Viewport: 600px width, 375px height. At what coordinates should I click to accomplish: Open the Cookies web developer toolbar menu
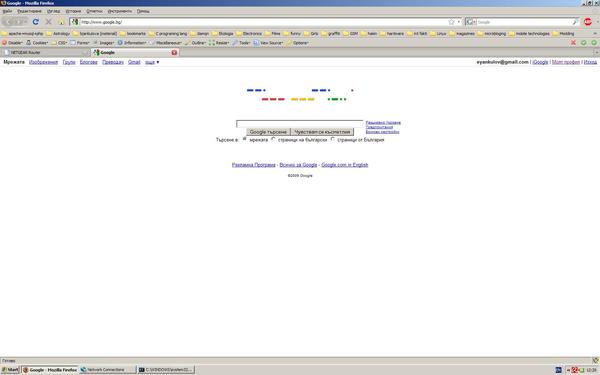click(x=37, y=43)
